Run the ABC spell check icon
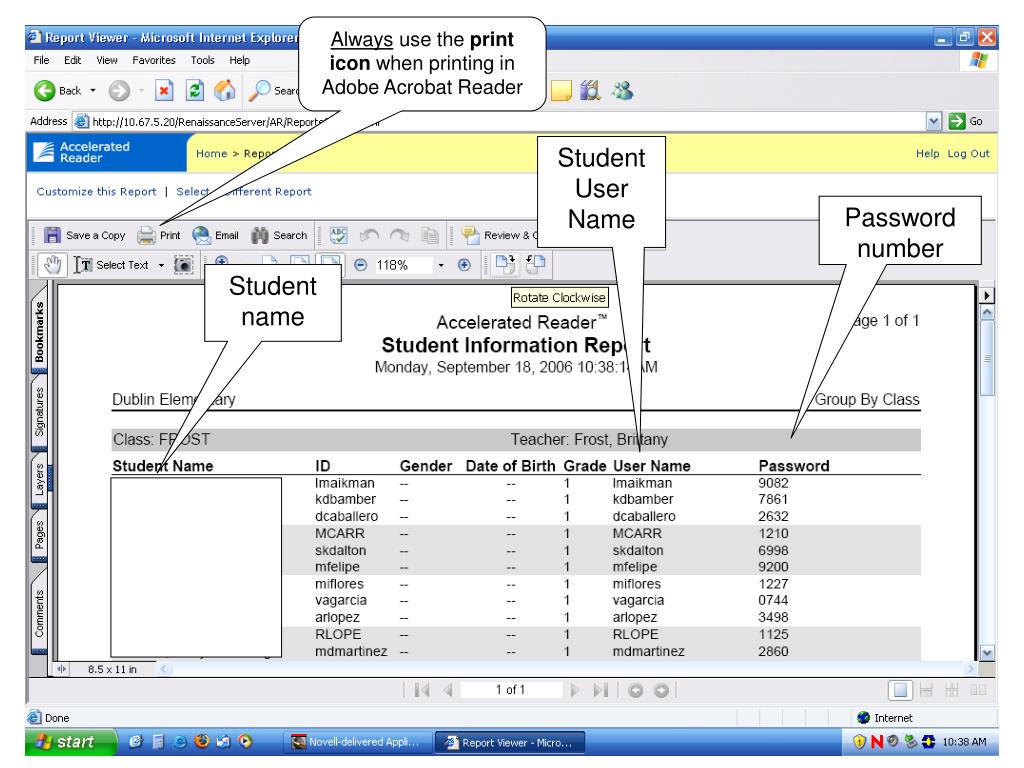Image resolution: width=1024 pixels, height=768 pixels. (339, 235)
